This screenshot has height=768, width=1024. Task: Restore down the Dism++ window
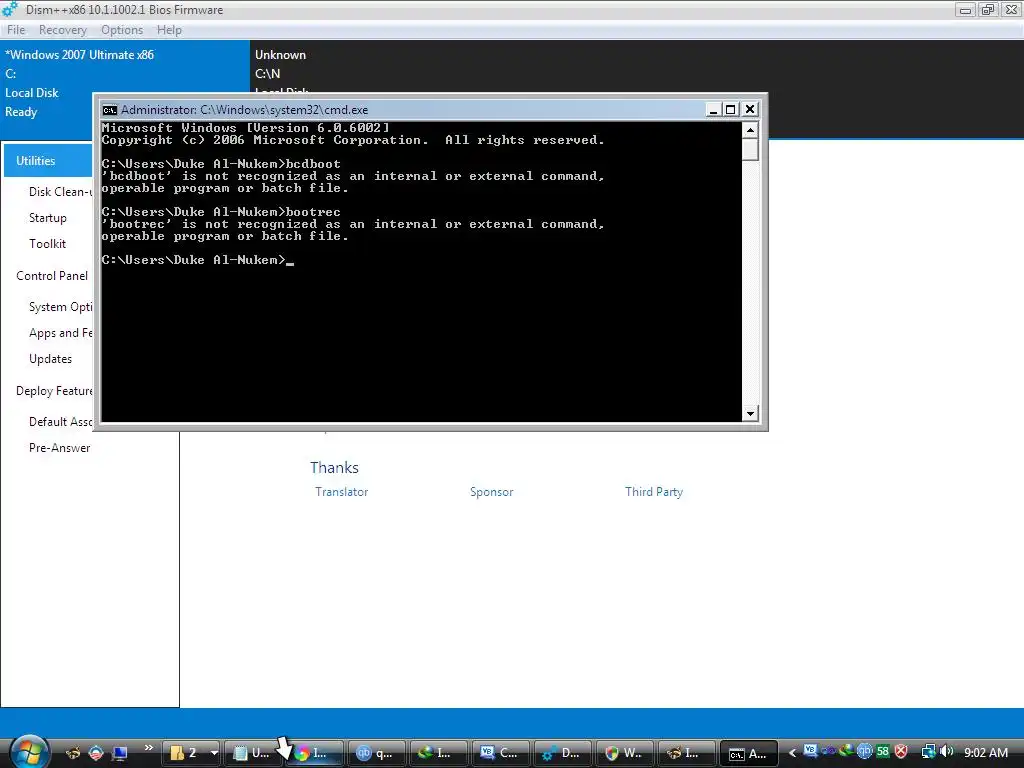pos(988,9)
